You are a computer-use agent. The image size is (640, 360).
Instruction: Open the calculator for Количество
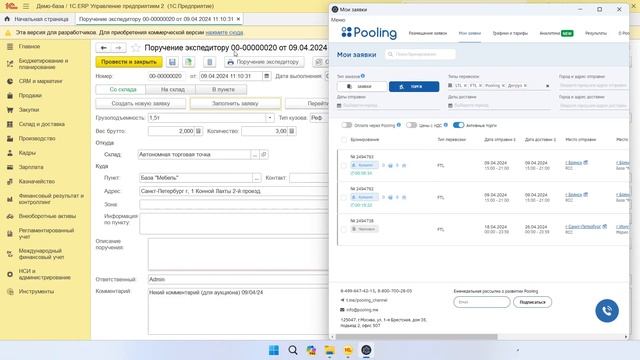pyautogui.click(x=292, y=131)
